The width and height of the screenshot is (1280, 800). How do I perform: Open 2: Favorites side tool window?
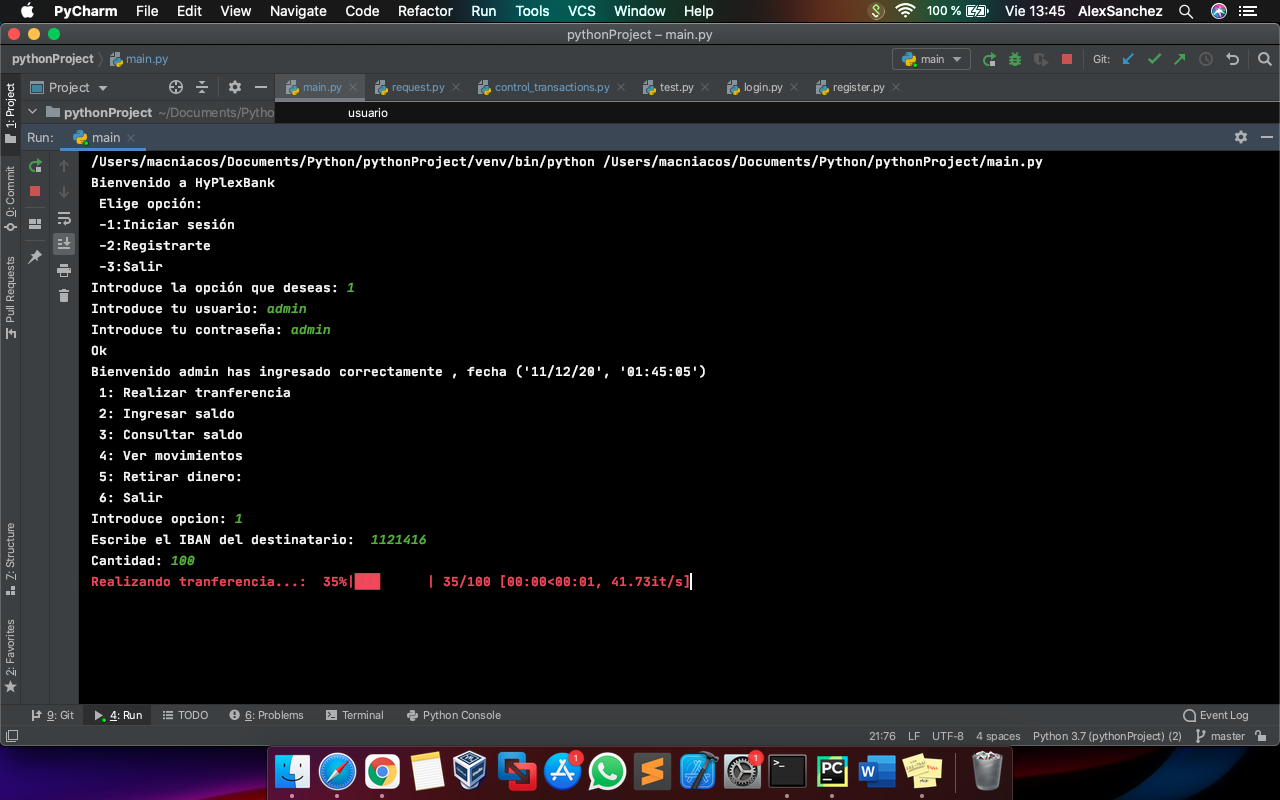pyautogui.click(x=11, y=655)
